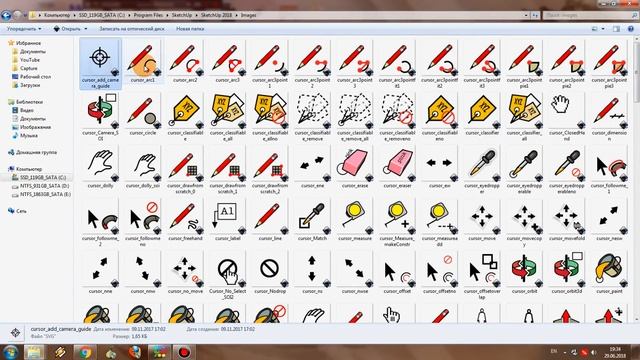Open Изображения library in sidebar

31,127
